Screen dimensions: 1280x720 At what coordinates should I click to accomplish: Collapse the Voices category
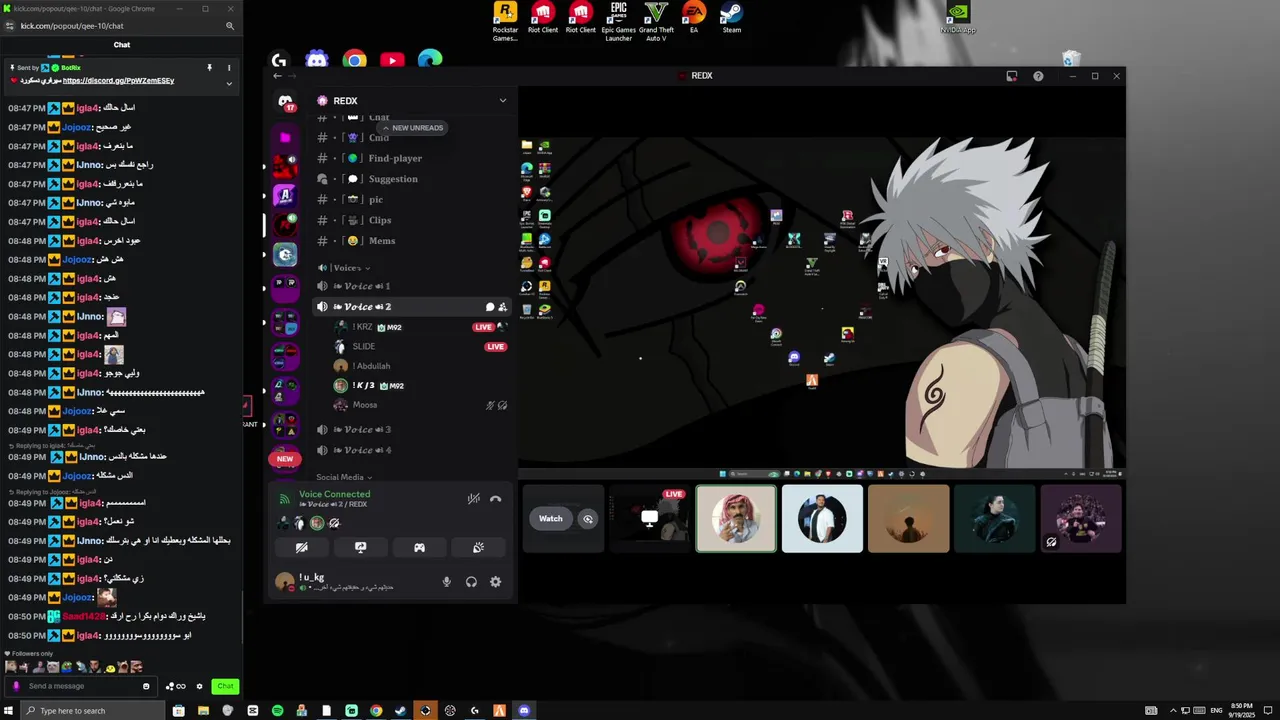345,268
